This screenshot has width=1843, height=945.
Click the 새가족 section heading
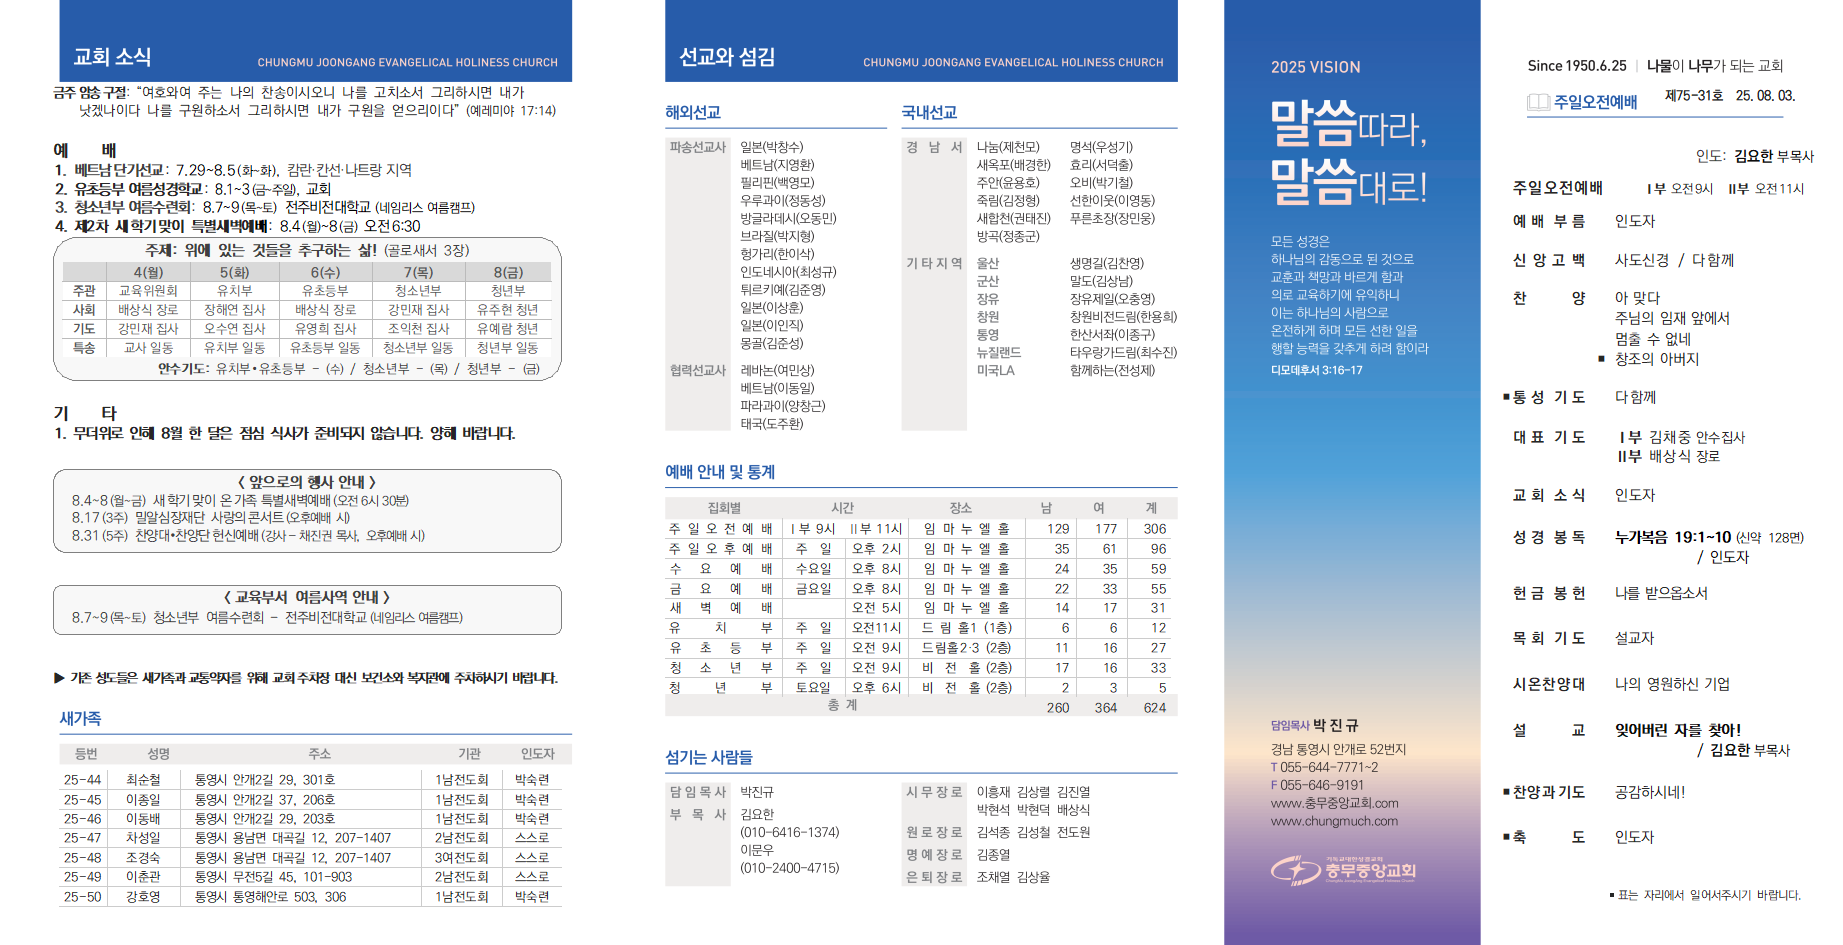[x=80, y=718]
